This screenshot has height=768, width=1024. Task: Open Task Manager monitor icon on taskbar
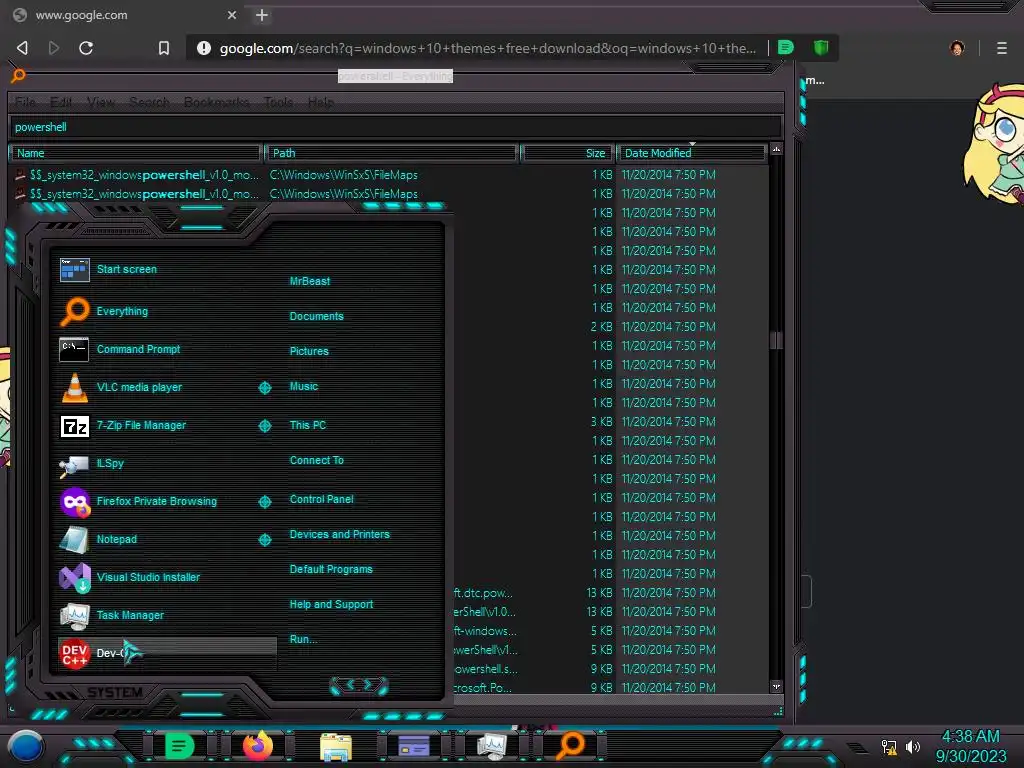click(492, 746)
